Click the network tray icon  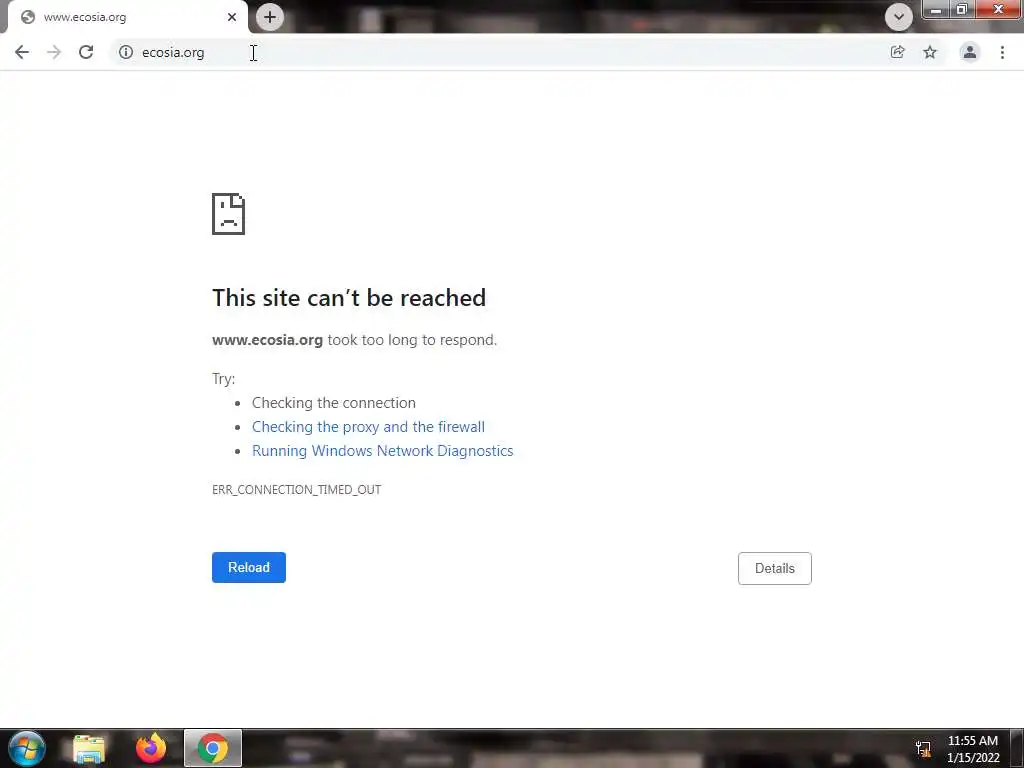pyautogui.click(x=923, y=749)
